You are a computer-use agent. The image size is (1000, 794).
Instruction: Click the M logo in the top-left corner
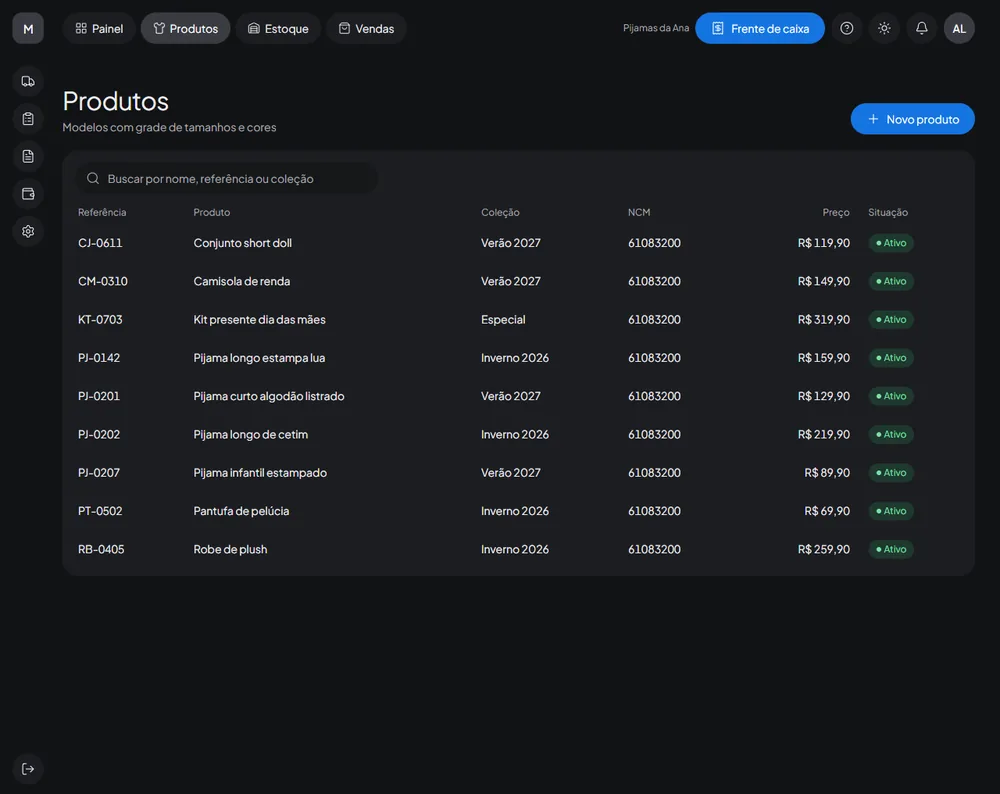point(28,29)
